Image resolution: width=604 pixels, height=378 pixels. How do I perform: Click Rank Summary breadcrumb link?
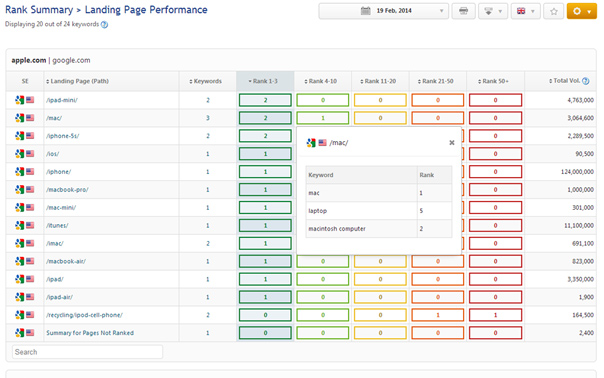[39, 10]
